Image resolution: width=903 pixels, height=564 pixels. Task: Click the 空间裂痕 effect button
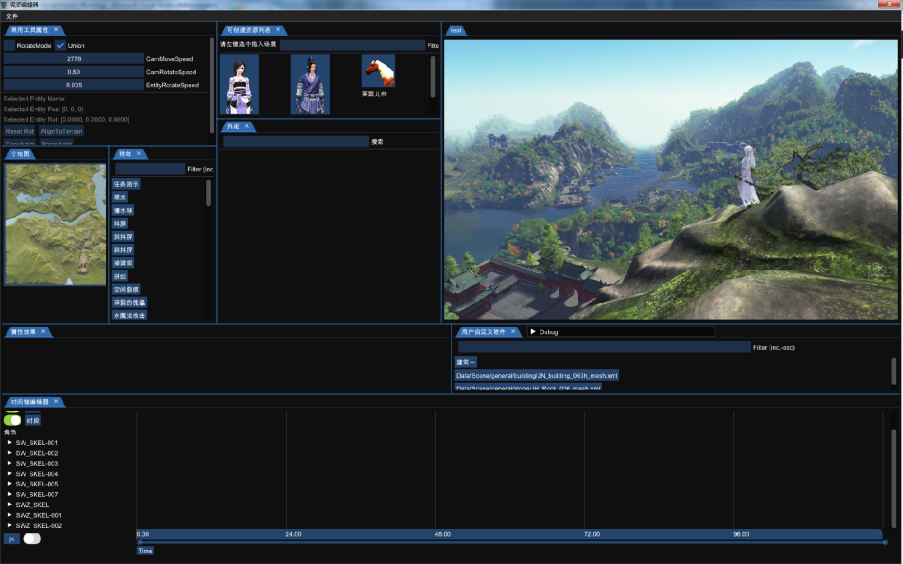[x=126, y=289]
